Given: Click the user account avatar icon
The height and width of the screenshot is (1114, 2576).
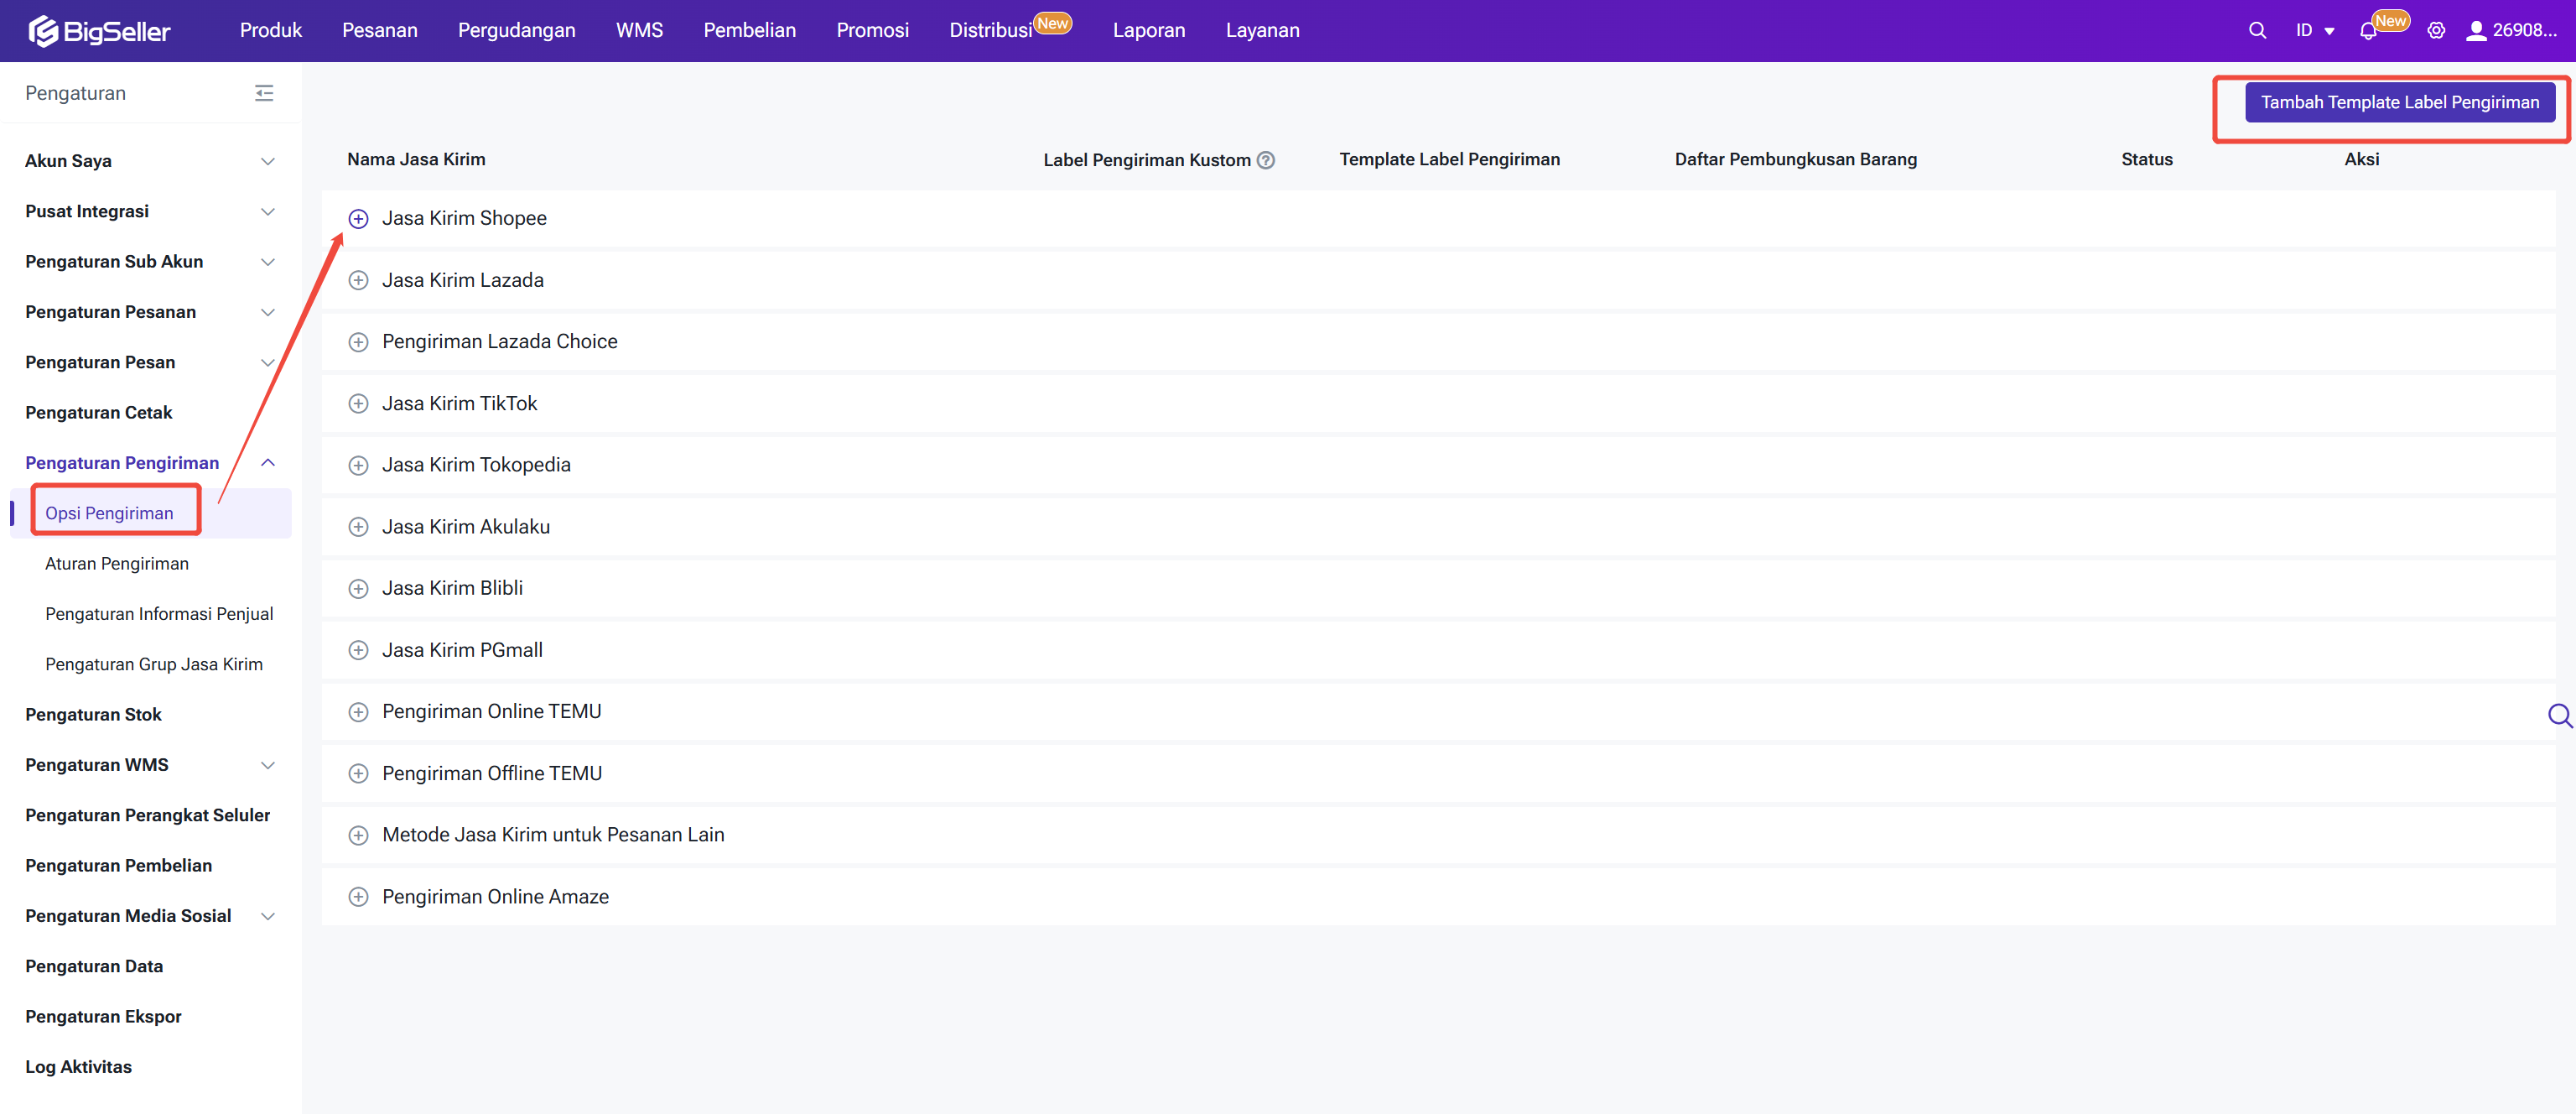Looking at the screenshot, I should coord(2475,30).
